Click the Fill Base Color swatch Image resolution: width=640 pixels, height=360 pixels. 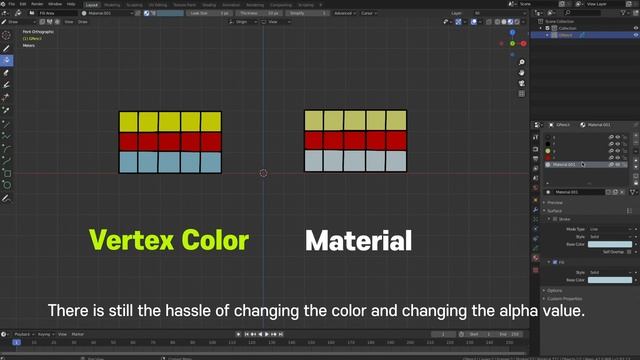(610, 280)
